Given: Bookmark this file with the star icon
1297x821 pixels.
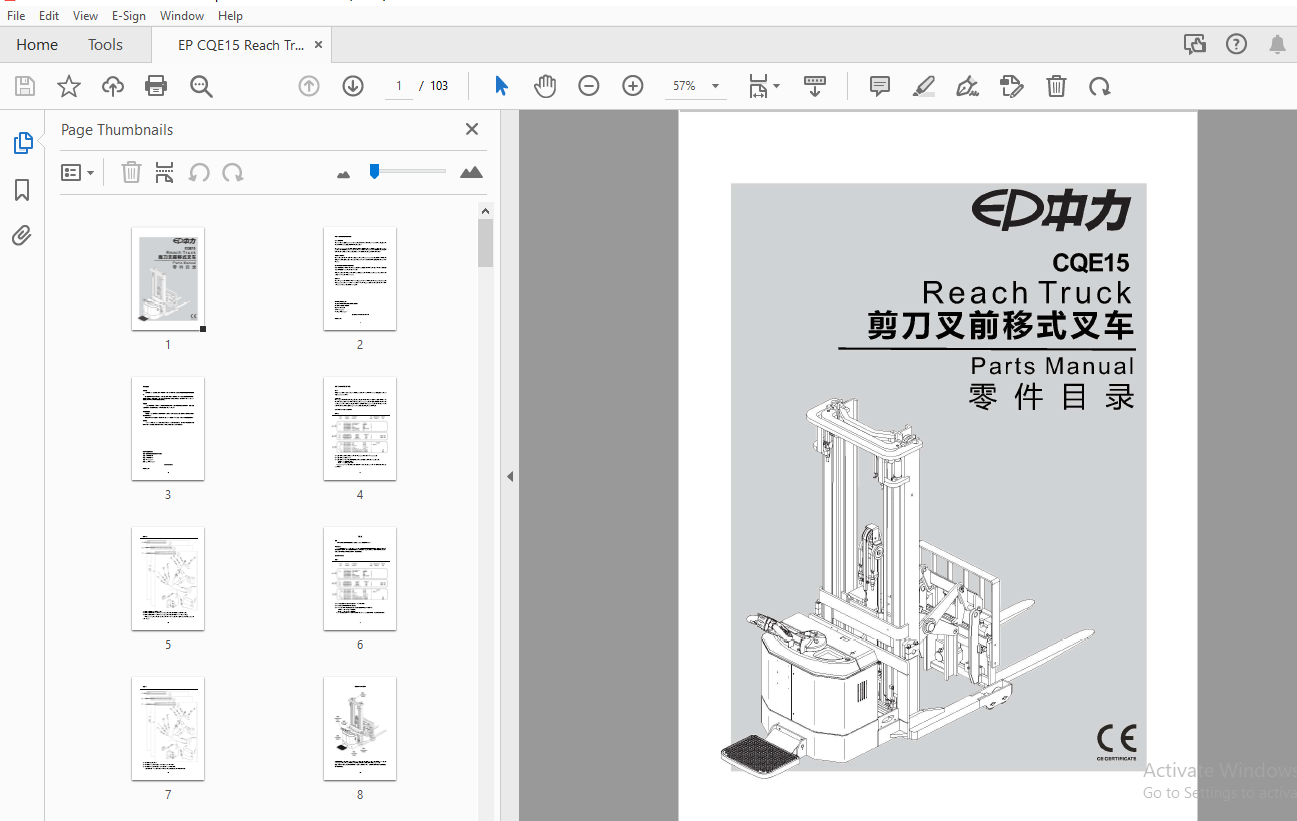Looking at the screenshot, I should 69,86.
